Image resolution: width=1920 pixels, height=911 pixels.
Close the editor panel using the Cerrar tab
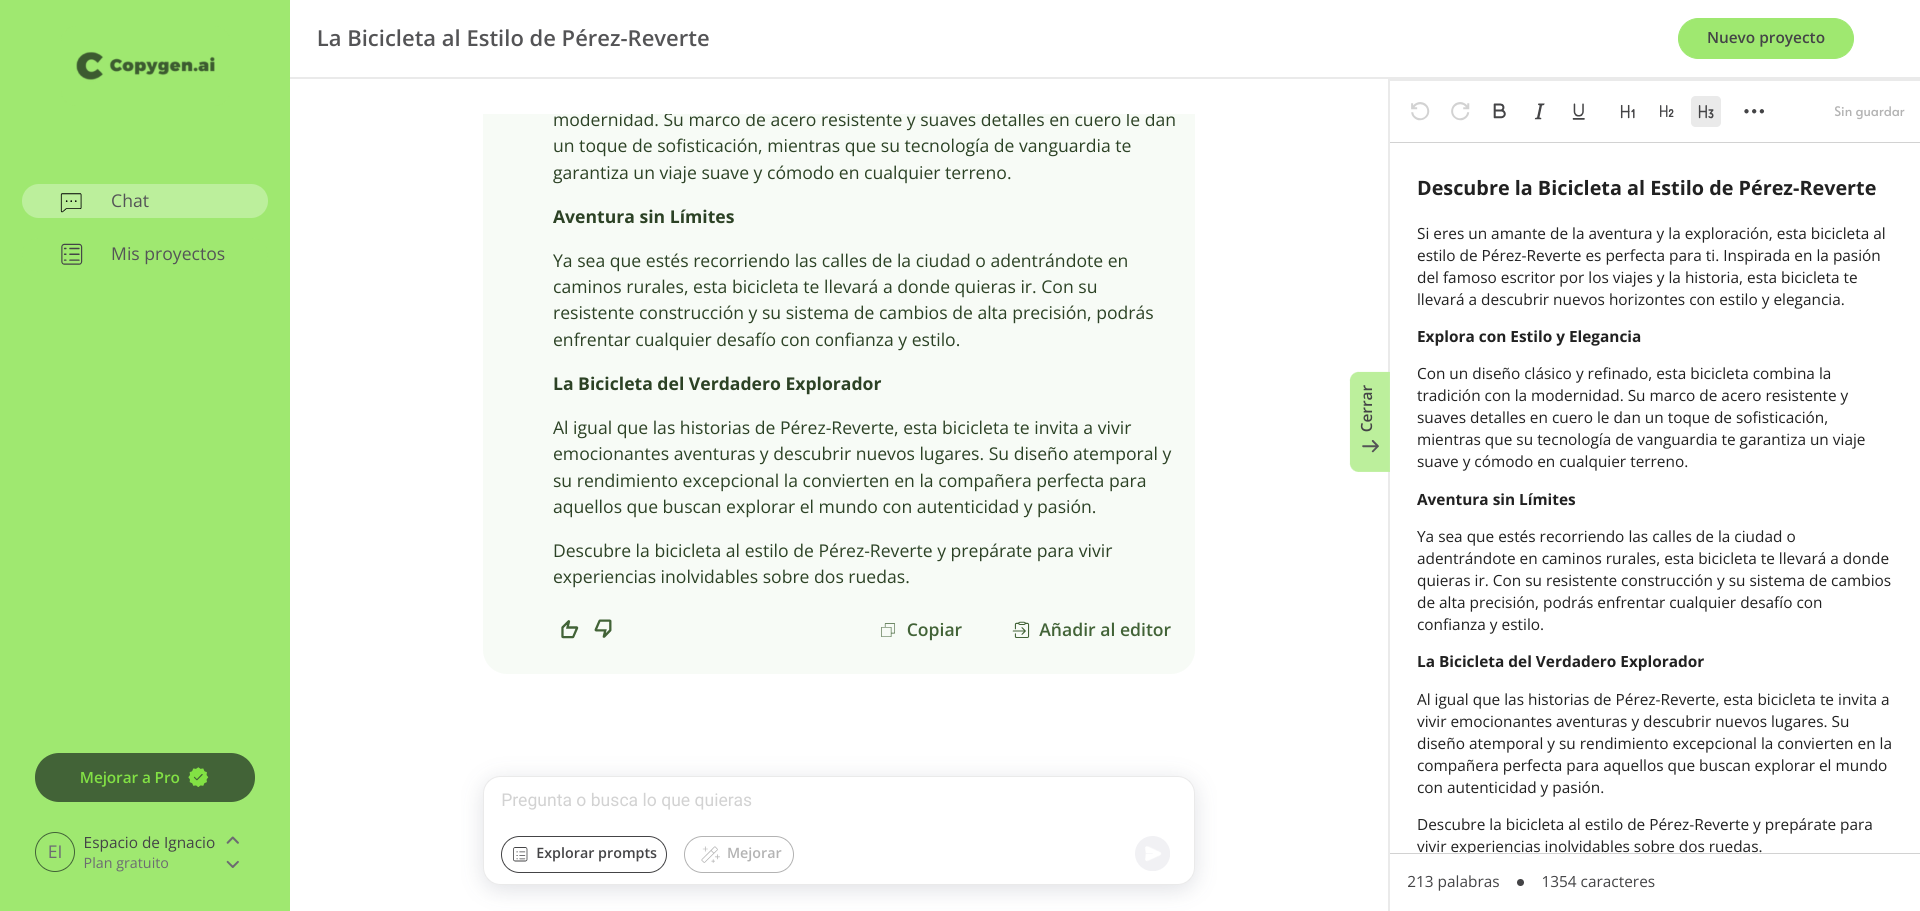1368,421
